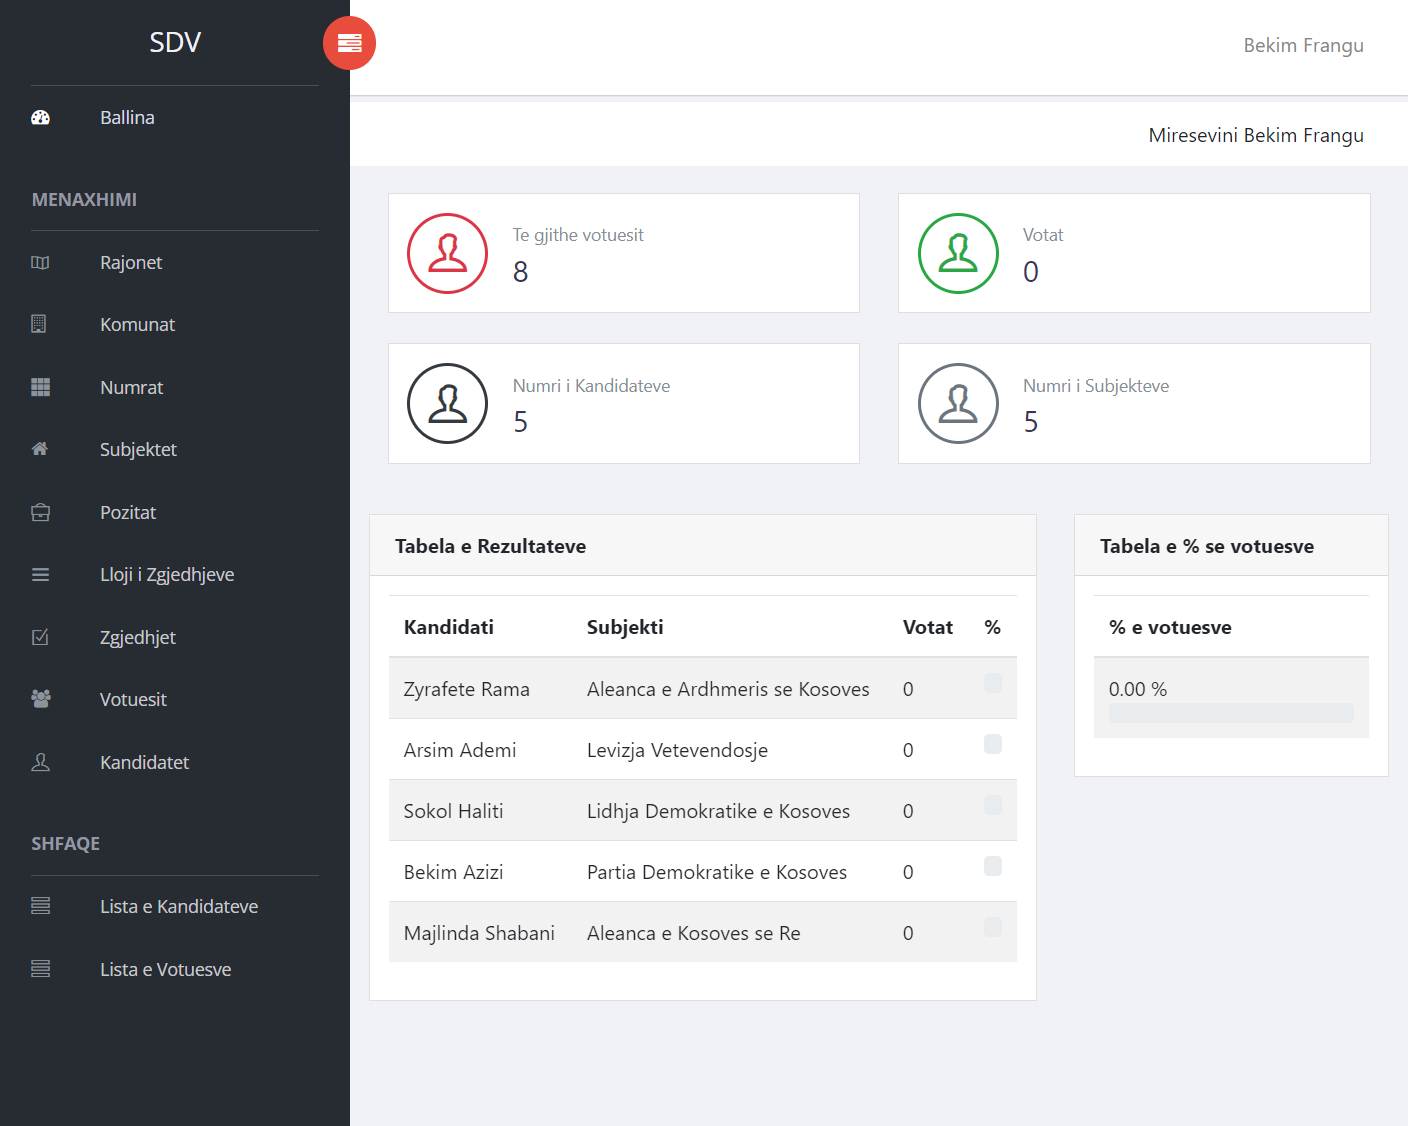1408x1126 pixels.
Task: Click the Pozitat box icon
Action: tap(40, 512)
